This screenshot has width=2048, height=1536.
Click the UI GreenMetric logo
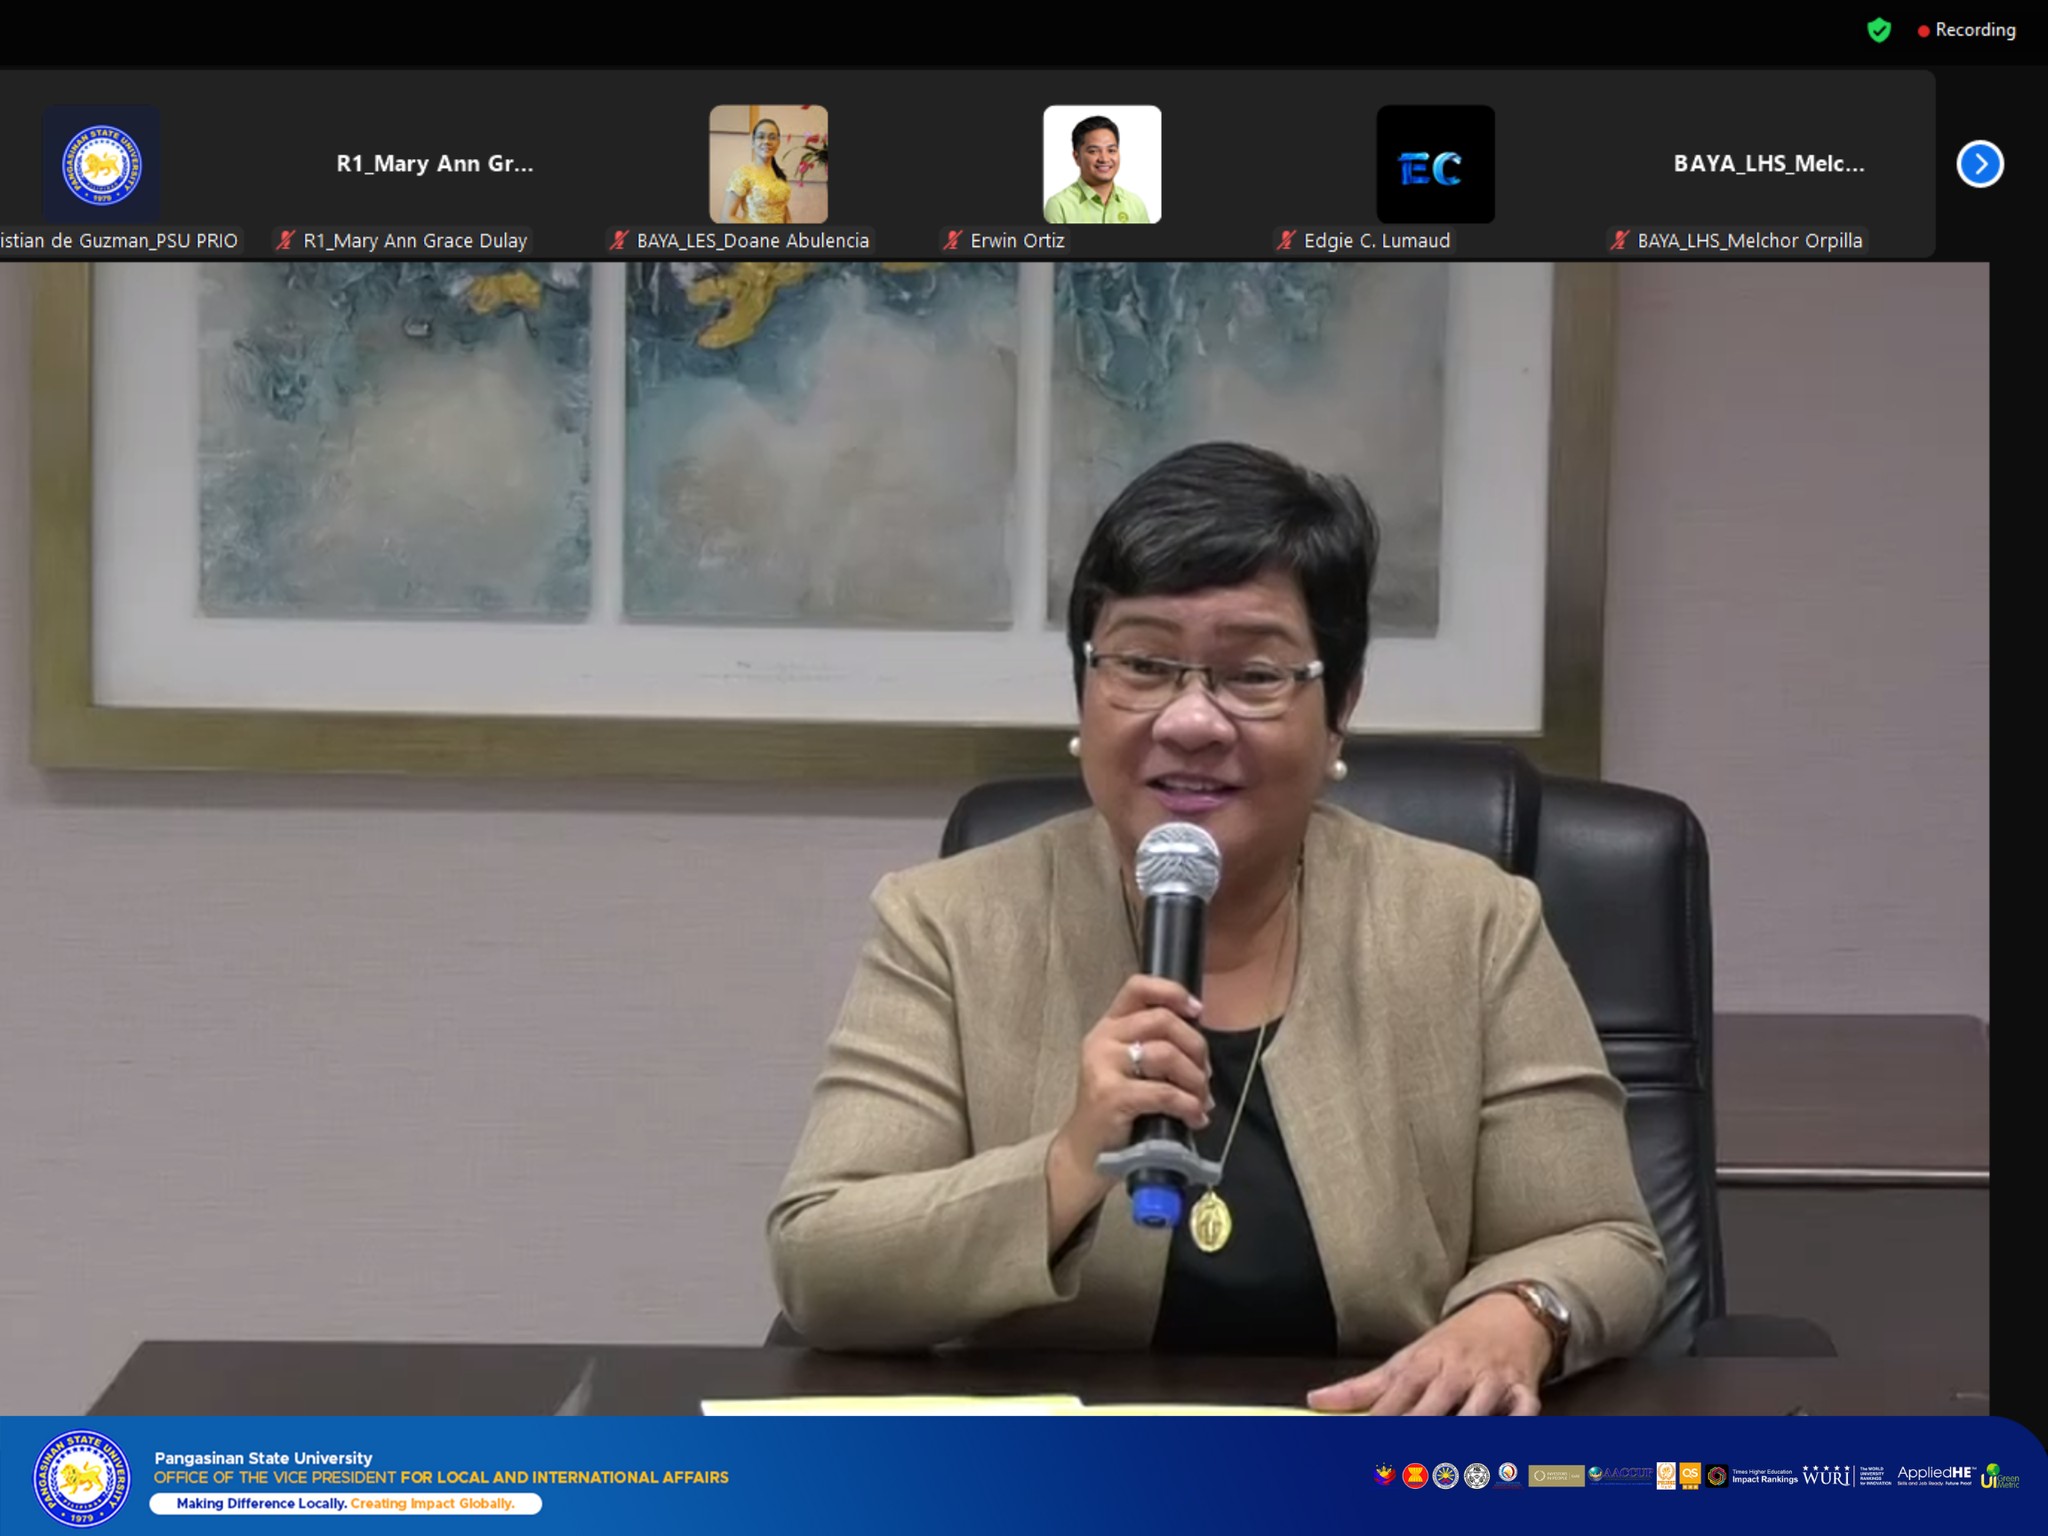click(x=1999, y=1476)
